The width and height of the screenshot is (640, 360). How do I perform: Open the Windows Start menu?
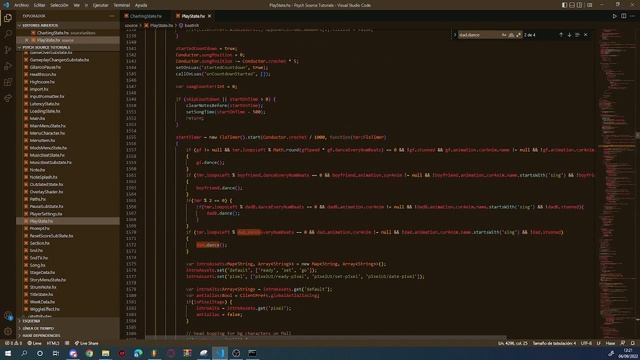pos(8,353)
